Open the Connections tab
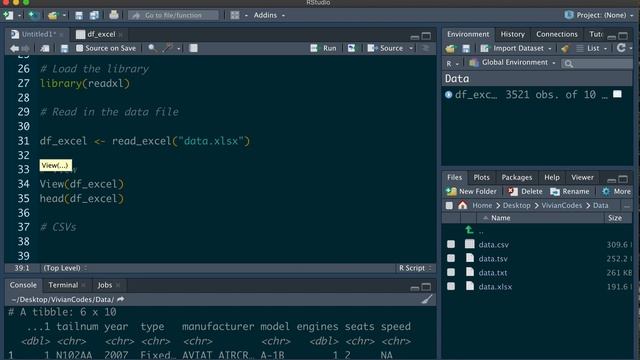 tap(557, 34)
